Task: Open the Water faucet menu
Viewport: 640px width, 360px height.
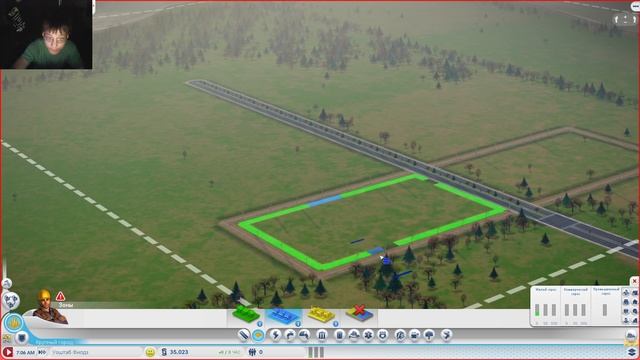Action: pyautogui.click(x=290, y=335)
